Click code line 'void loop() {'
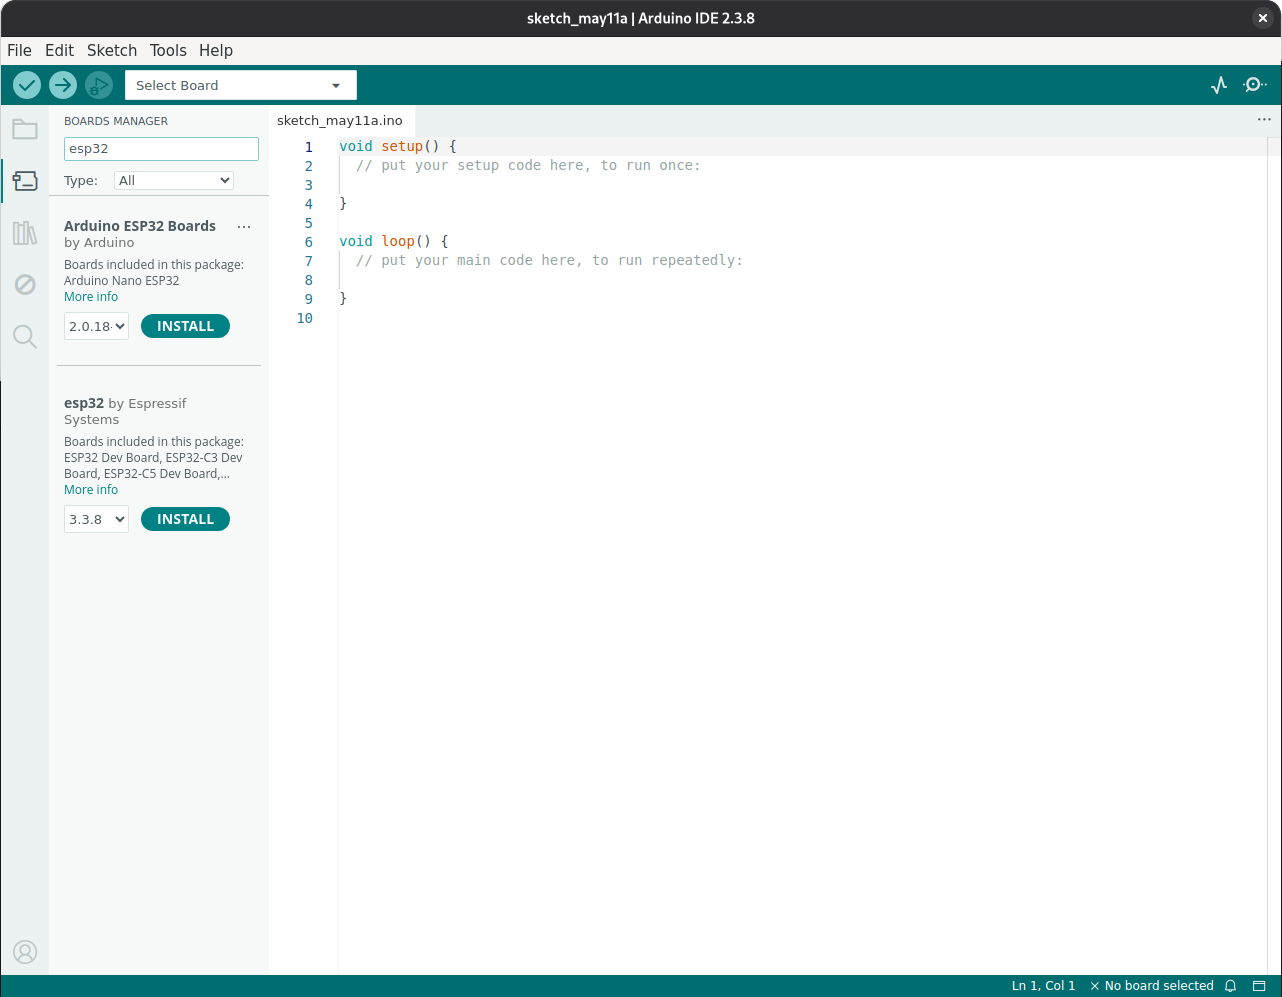 (394, 241)
